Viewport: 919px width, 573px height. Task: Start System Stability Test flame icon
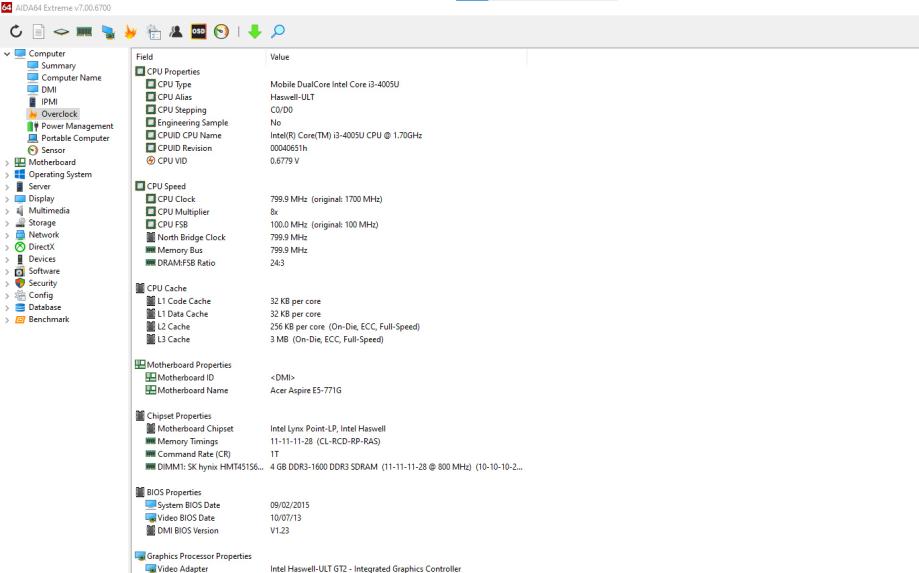coord(130,32)
